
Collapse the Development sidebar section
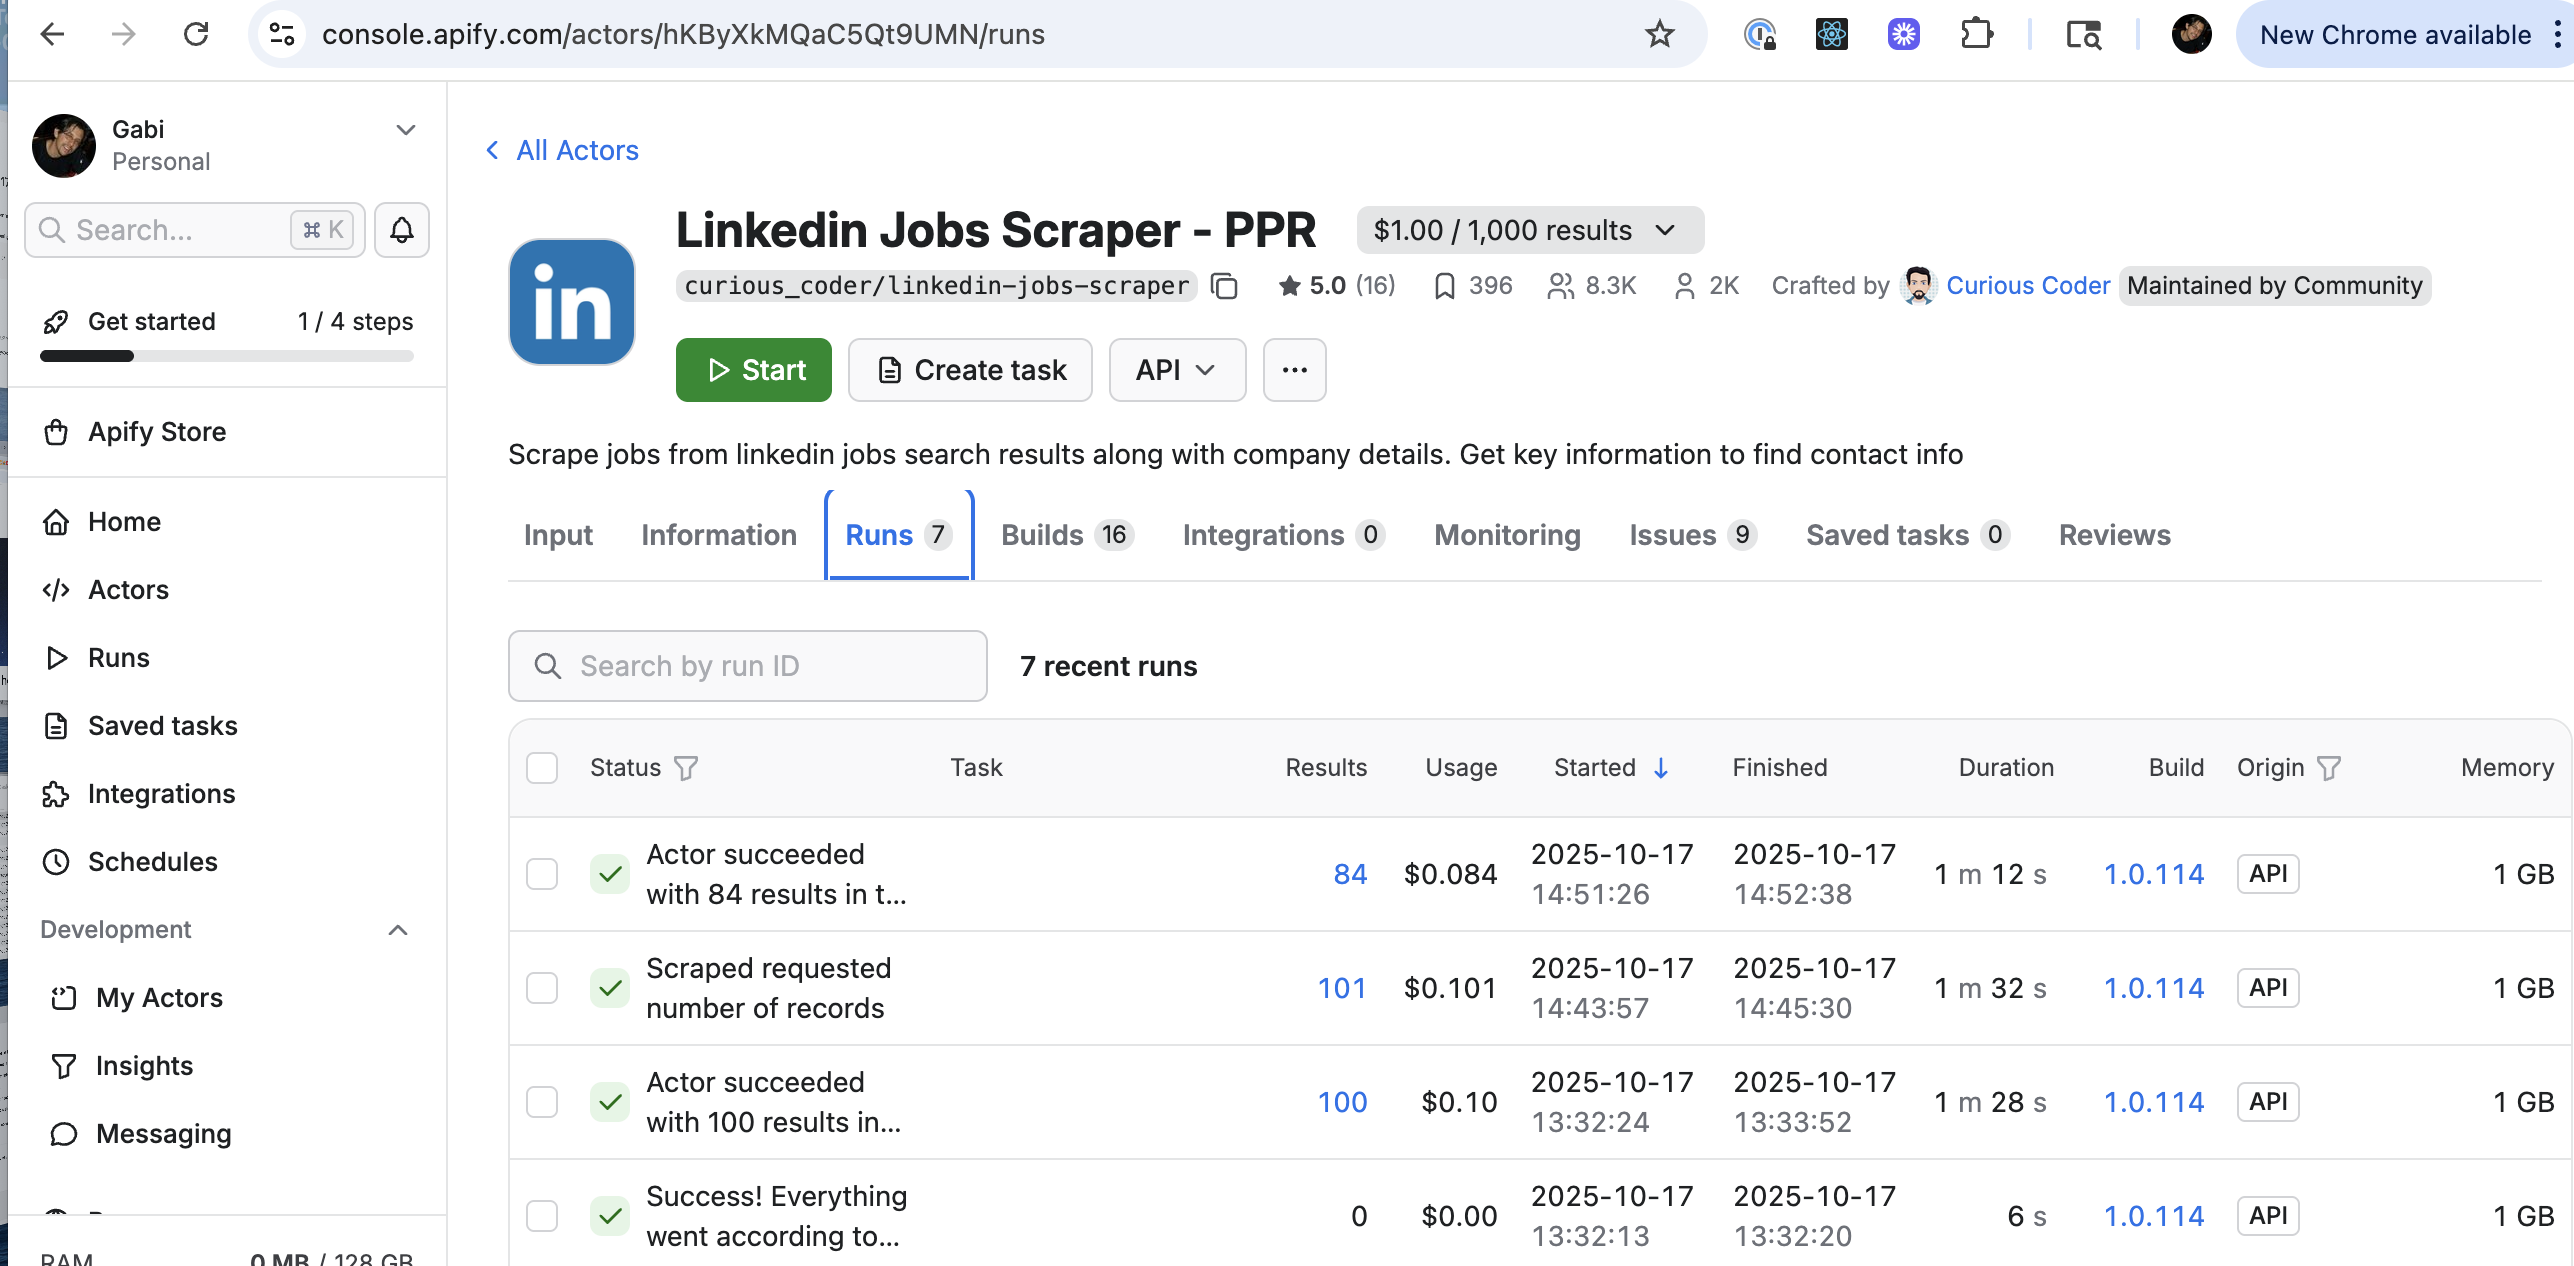pos(398,930)
